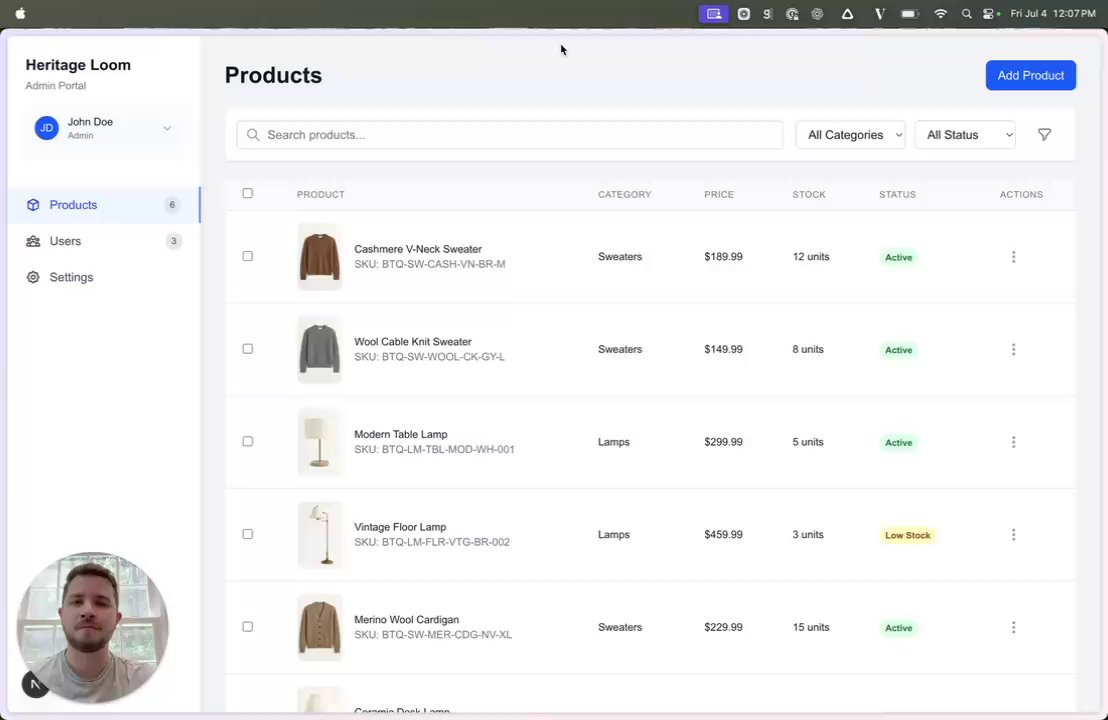Click the Add Product button

click(x=1030, y=76)
